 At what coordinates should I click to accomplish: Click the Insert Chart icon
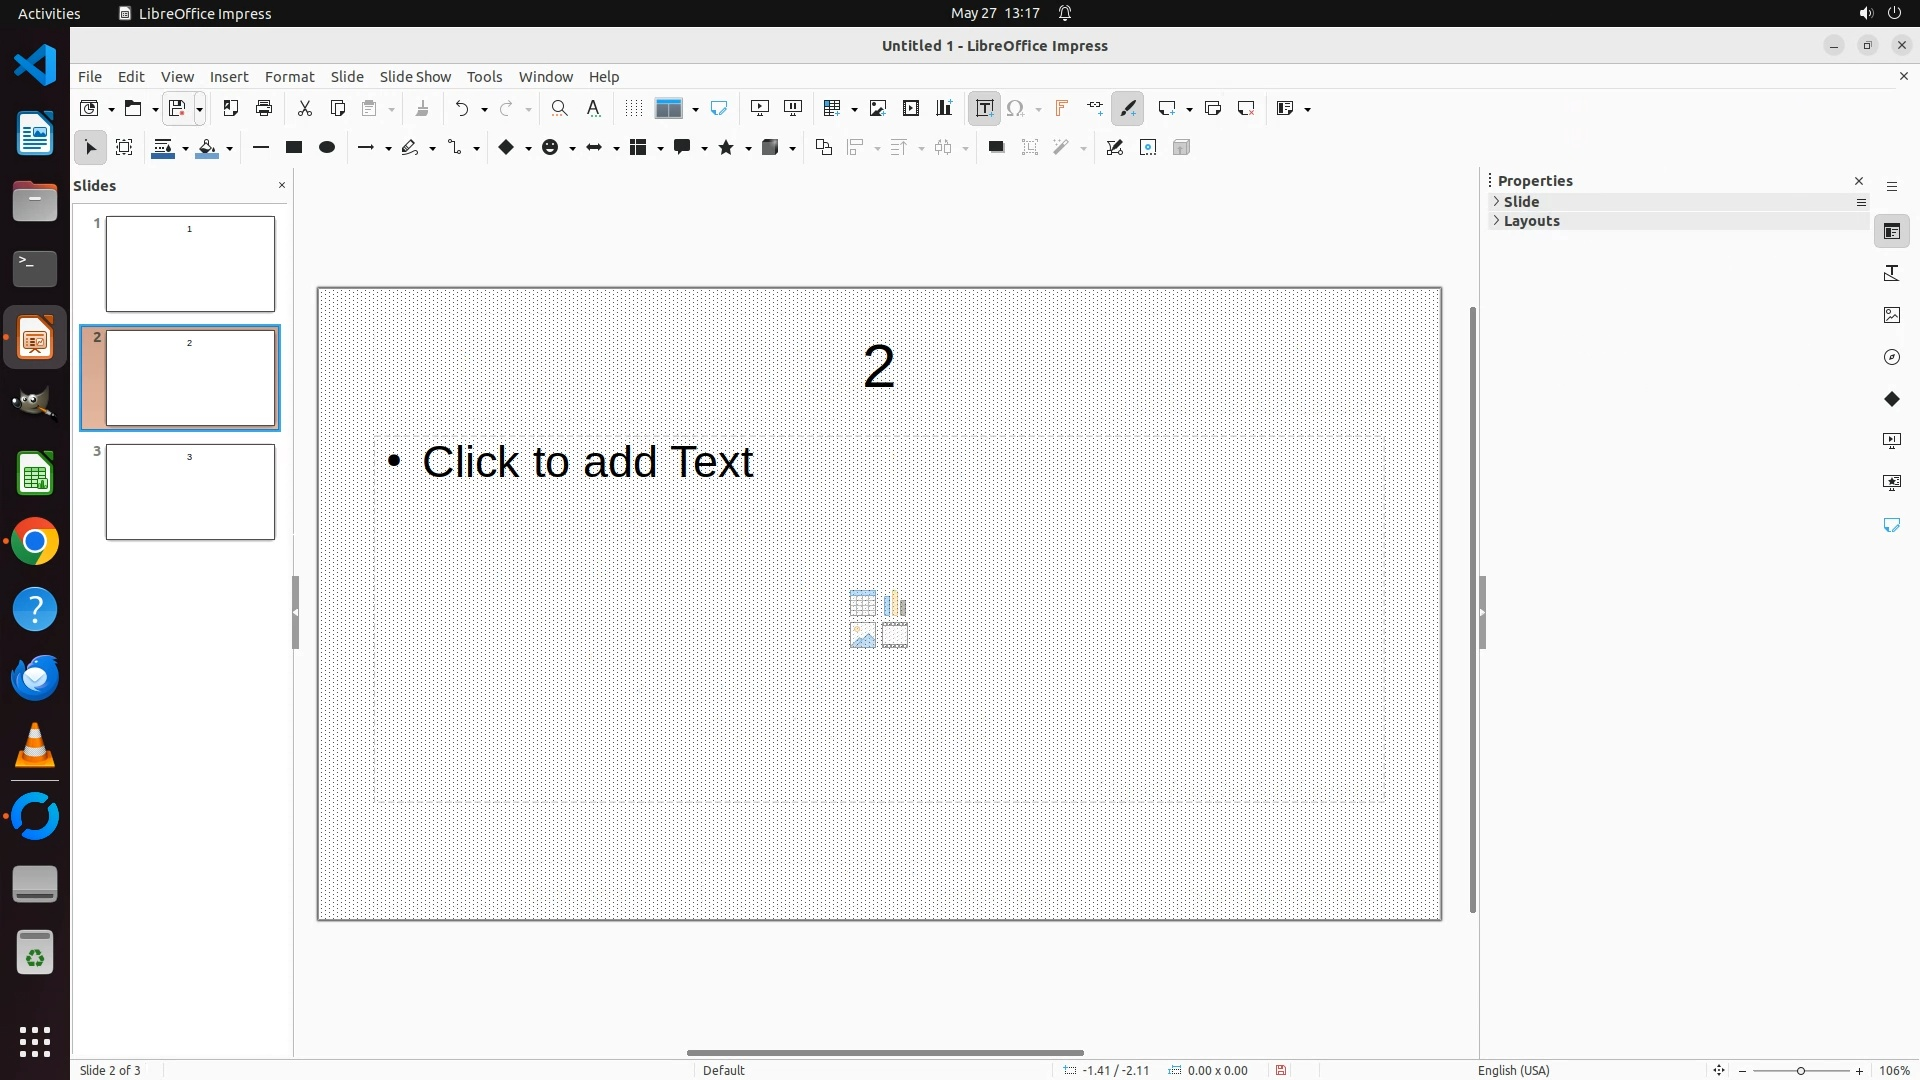coord(944,108)
